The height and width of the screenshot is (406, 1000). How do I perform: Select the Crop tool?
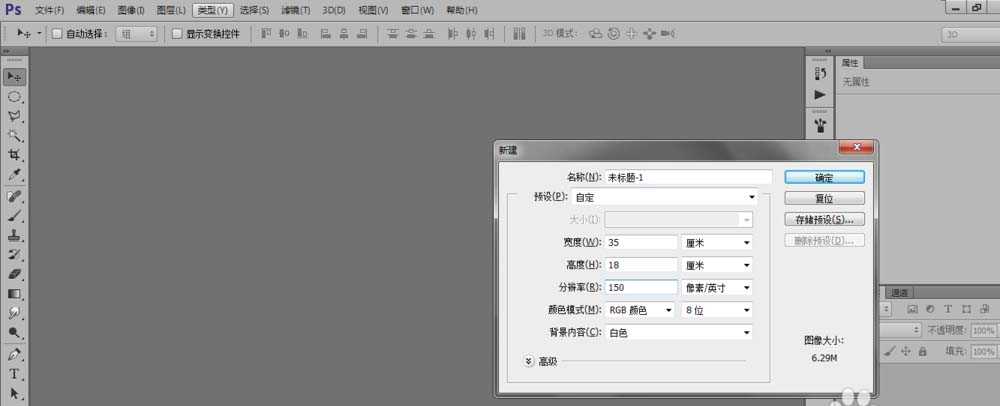click(x=14, y=155)
